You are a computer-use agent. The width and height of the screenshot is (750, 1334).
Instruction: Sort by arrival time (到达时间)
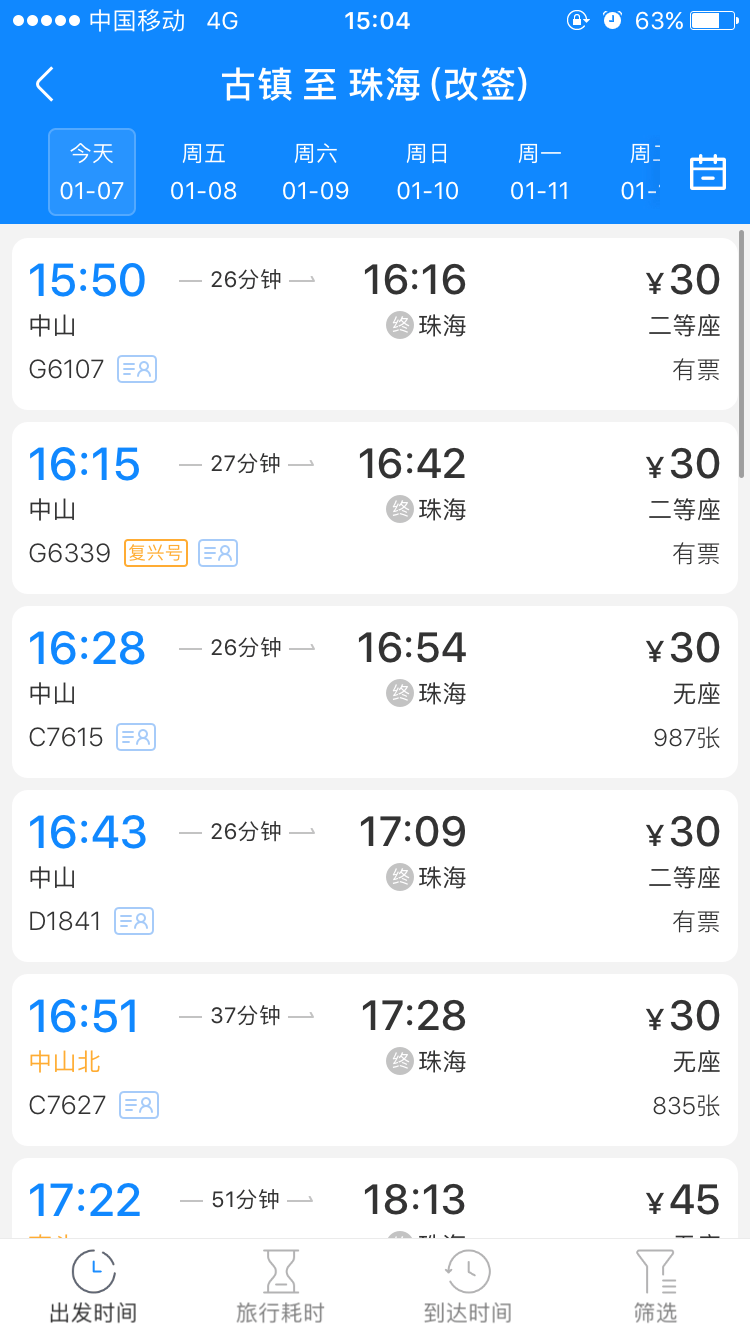[467, 1288]
